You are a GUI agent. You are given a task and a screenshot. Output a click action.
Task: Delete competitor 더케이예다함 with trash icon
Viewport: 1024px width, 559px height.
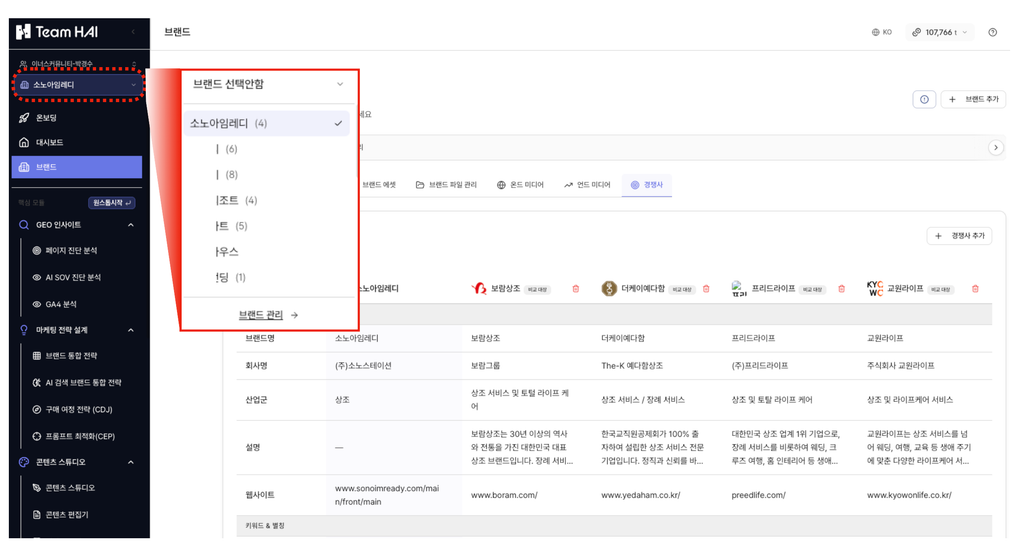point(706,289)
